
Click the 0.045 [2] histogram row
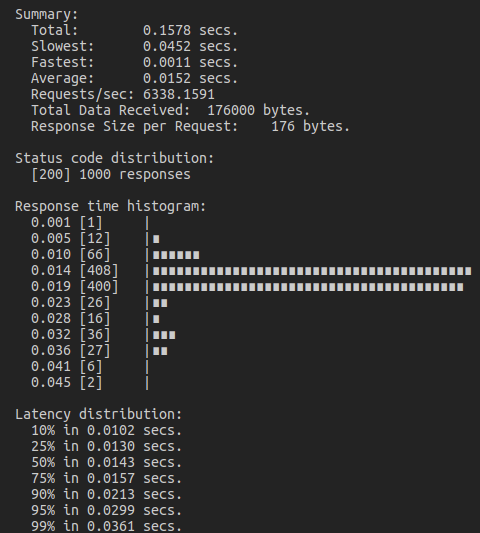coord(90,383)
